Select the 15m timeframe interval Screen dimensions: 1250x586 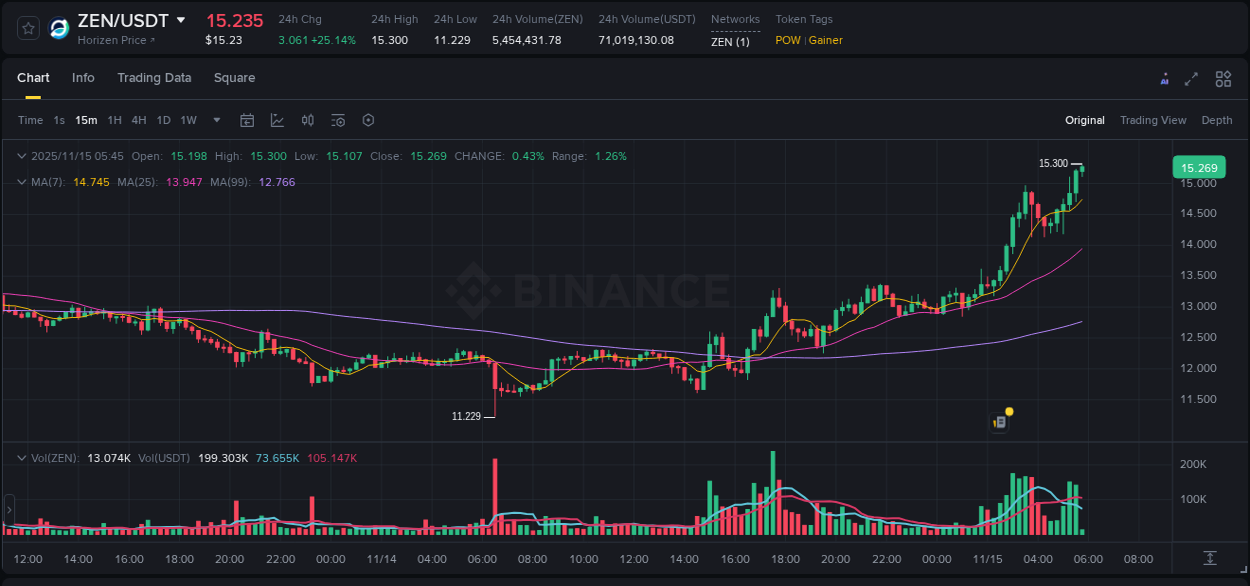point(86,120)
